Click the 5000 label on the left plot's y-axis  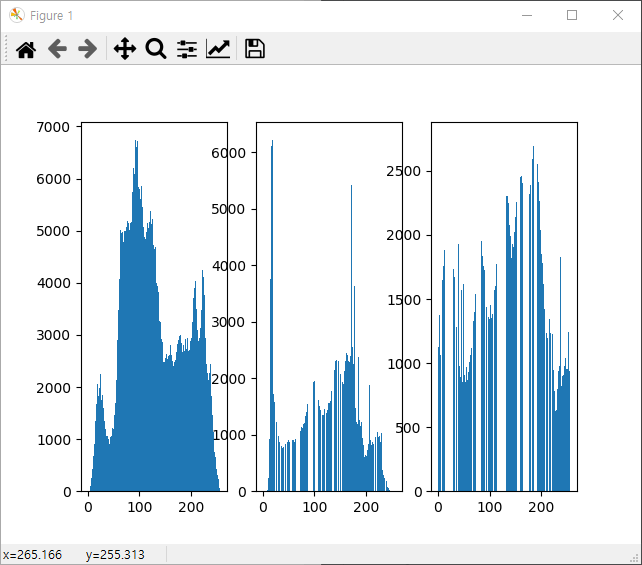[x=53, y=231]
